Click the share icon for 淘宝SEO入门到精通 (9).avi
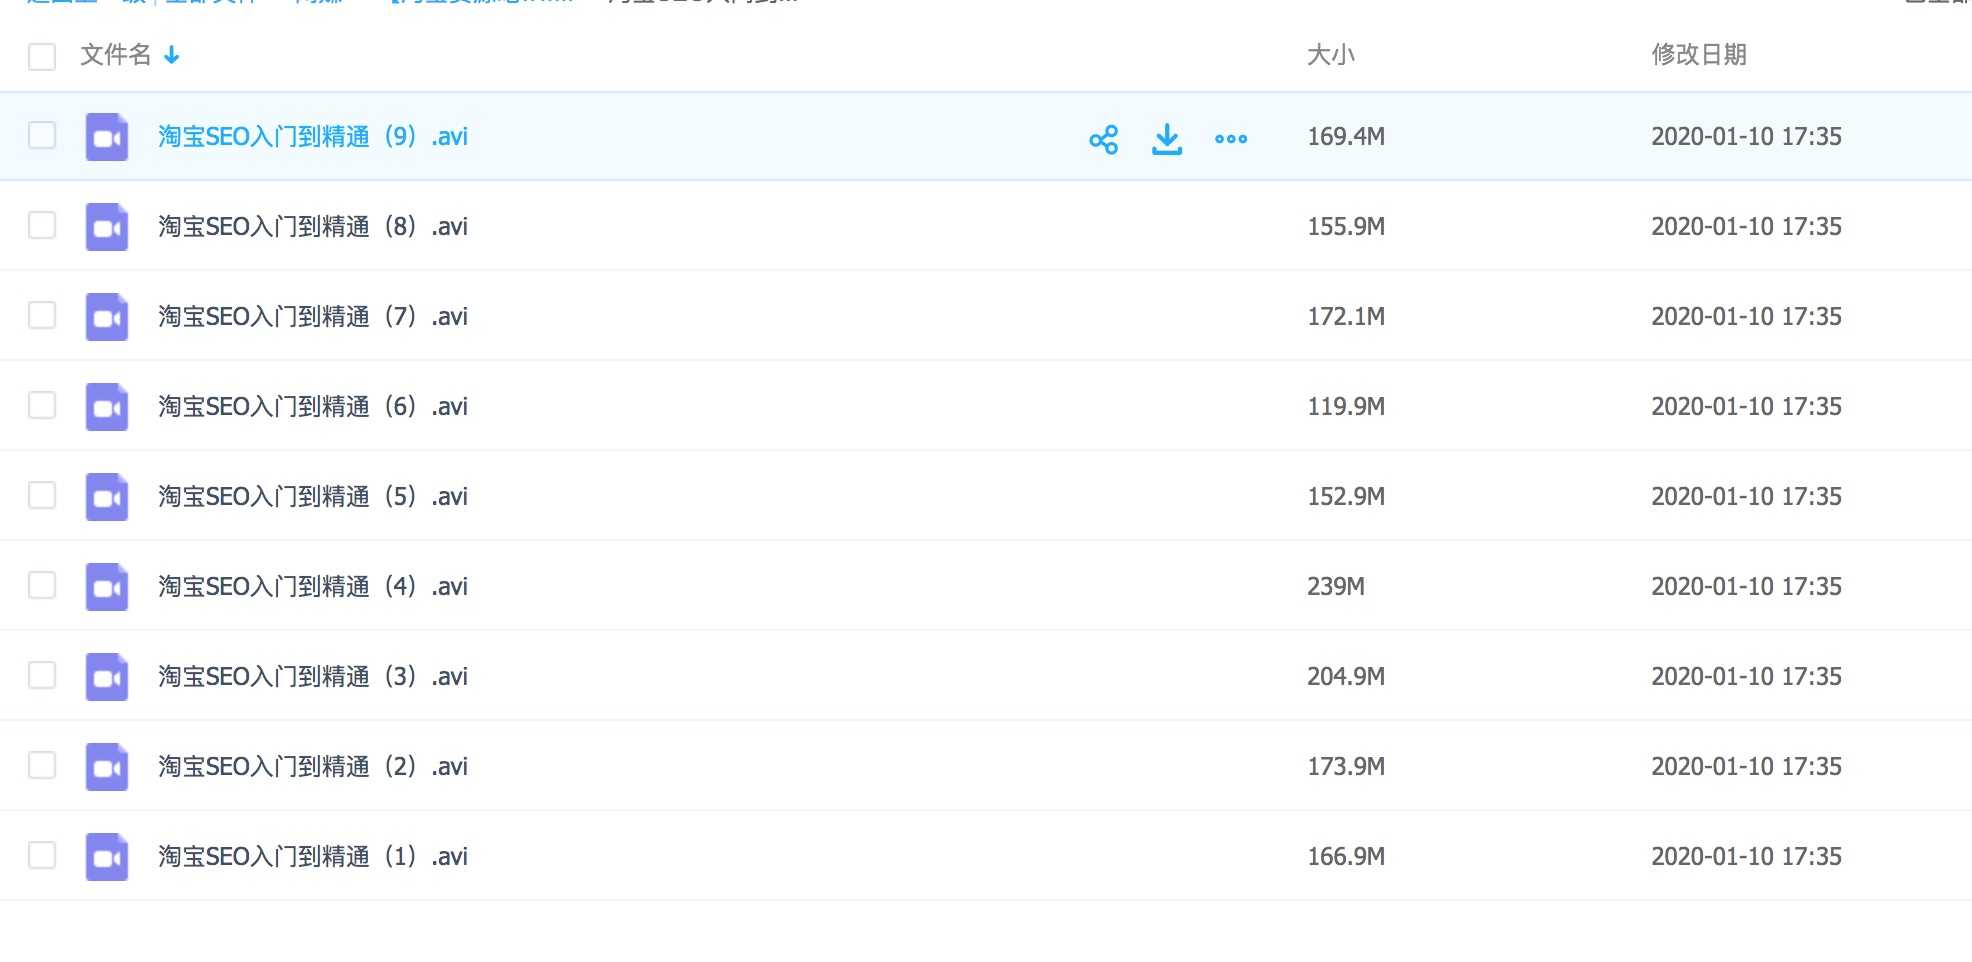 [1103, 139]
